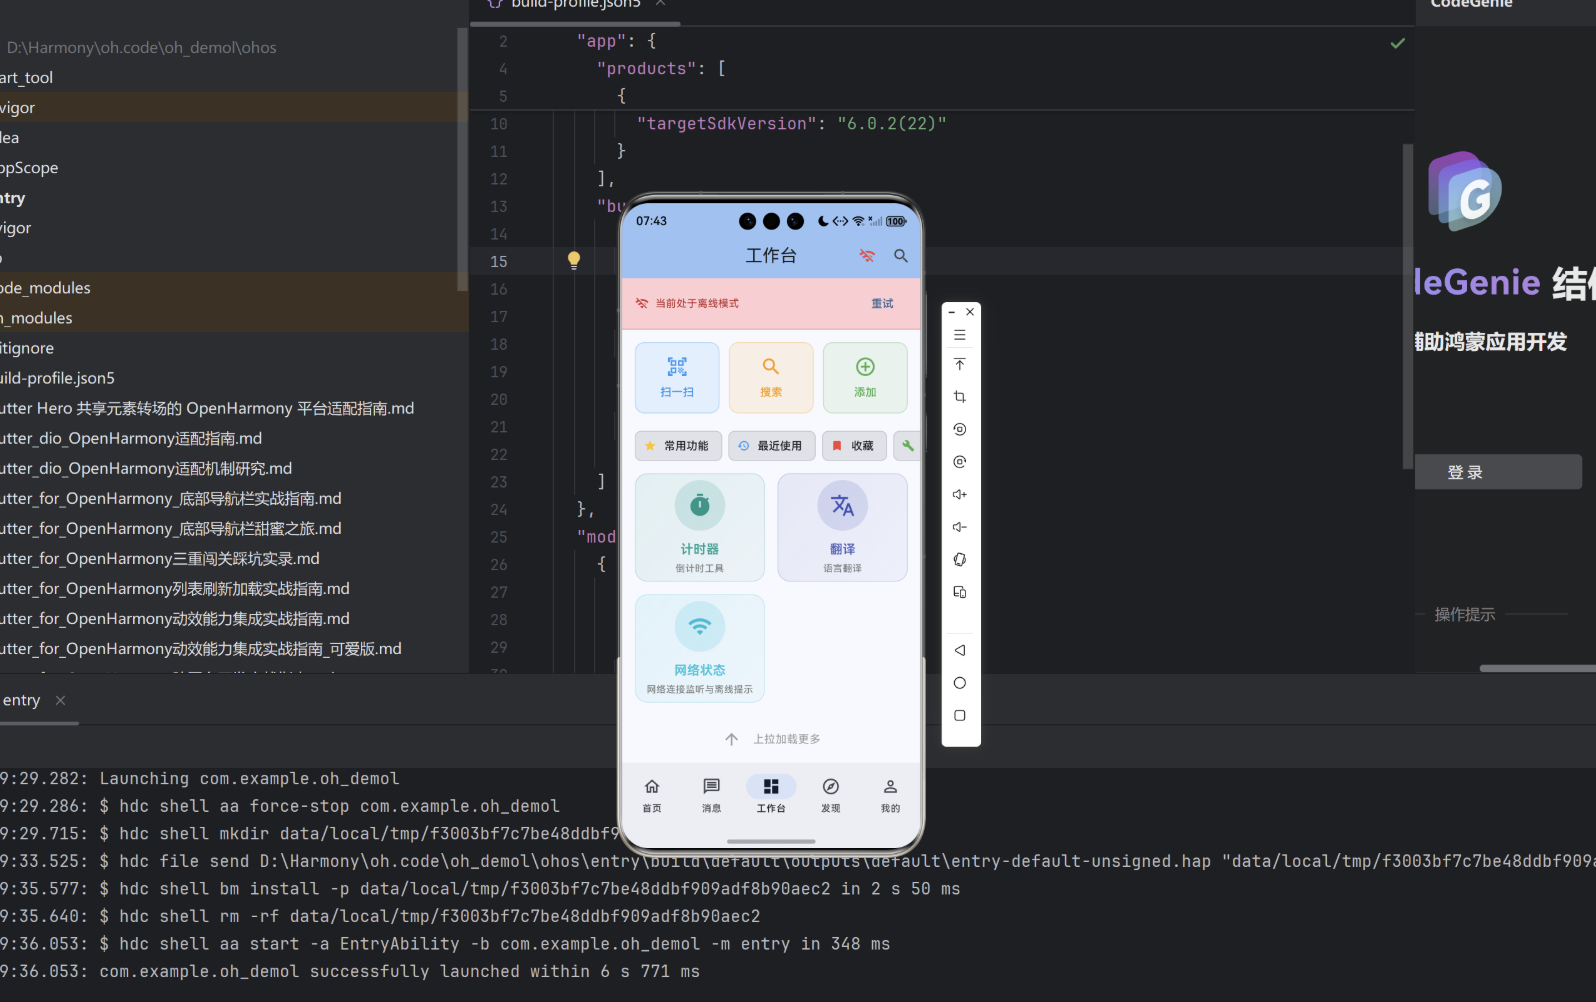Screen dimensions: 1596x1002
Task: Minimize the emulator toolbar panel
Action: pos(951,312)
